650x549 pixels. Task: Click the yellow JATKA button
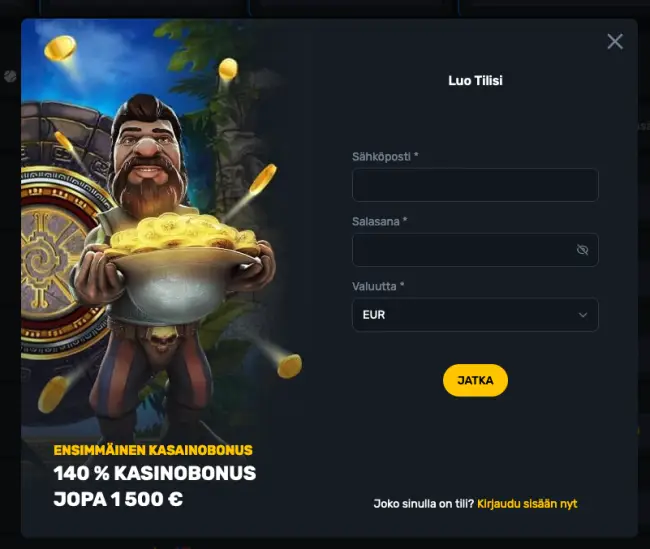tap(475, 380)
